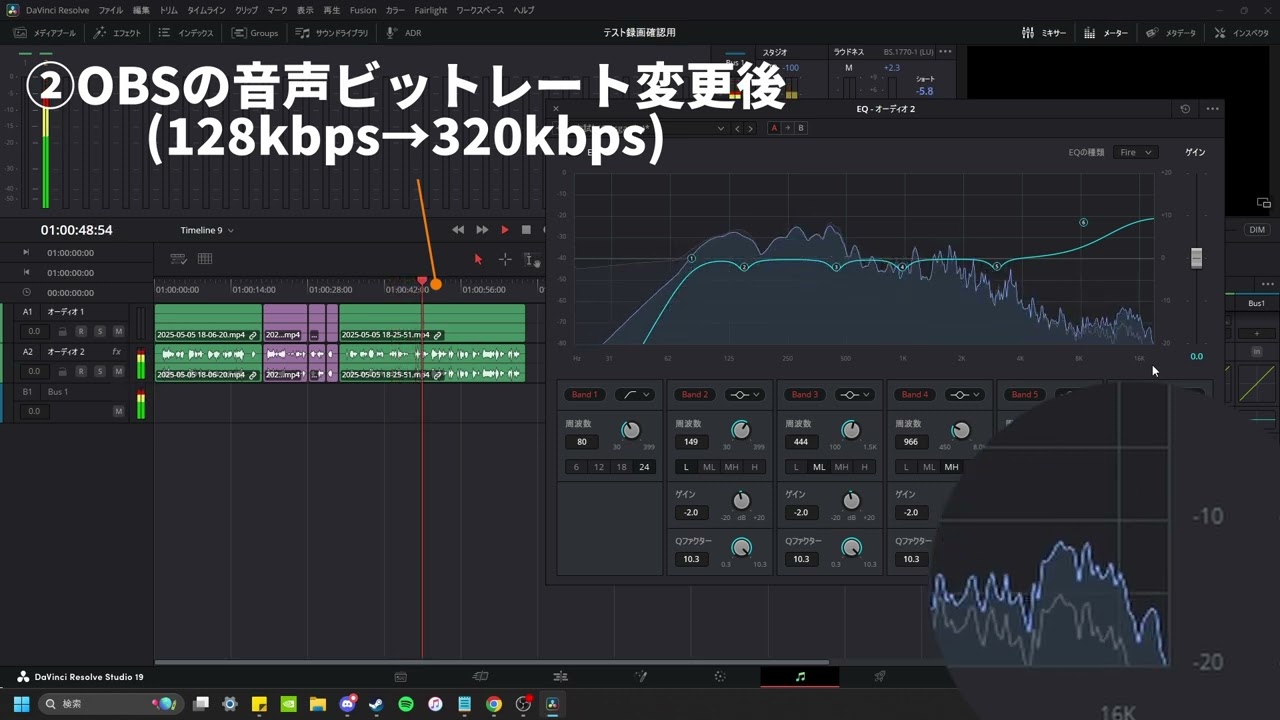The width and height of the screenshot is (1280, 720).
Task: Open the ファイル menu
Action: 110,10
